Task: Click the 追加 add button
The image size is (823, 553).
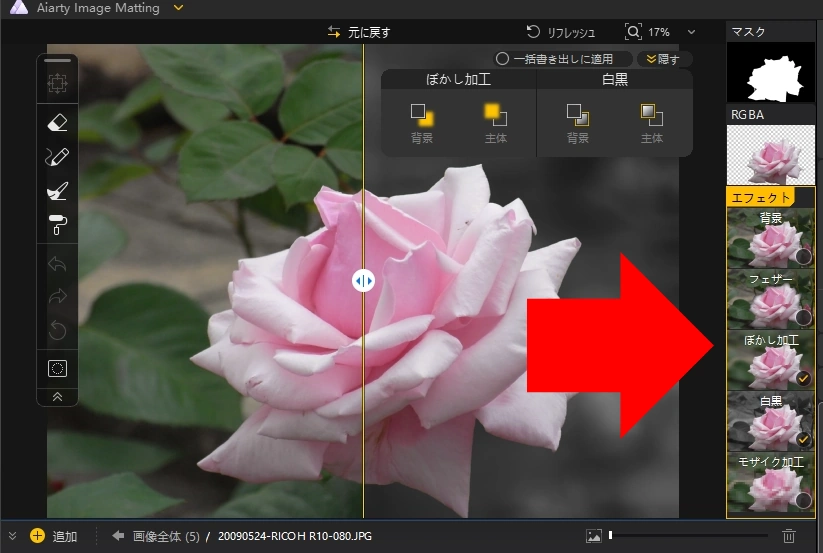Action: 54,536
